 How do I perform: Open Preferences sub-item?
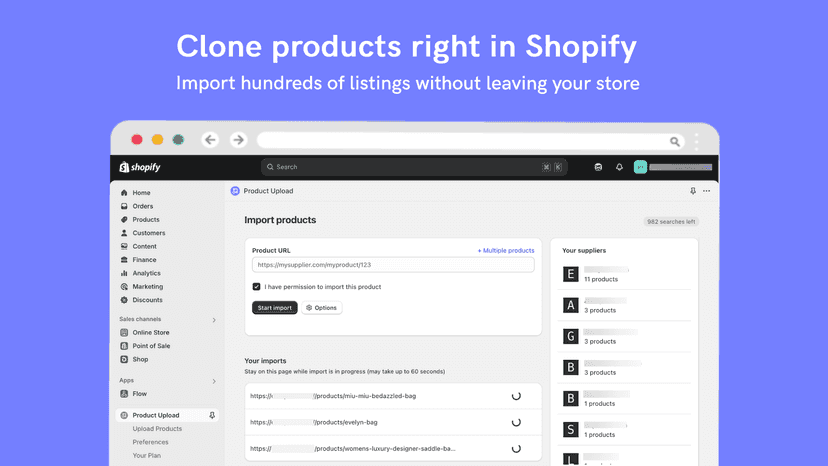[x=150, y=442]
